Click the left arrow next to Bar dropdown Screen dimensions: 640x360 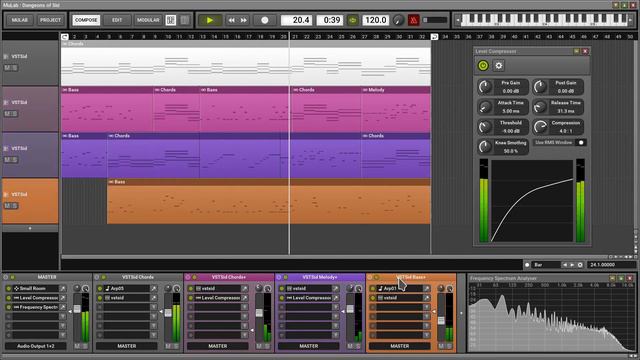tap(565, 265)
